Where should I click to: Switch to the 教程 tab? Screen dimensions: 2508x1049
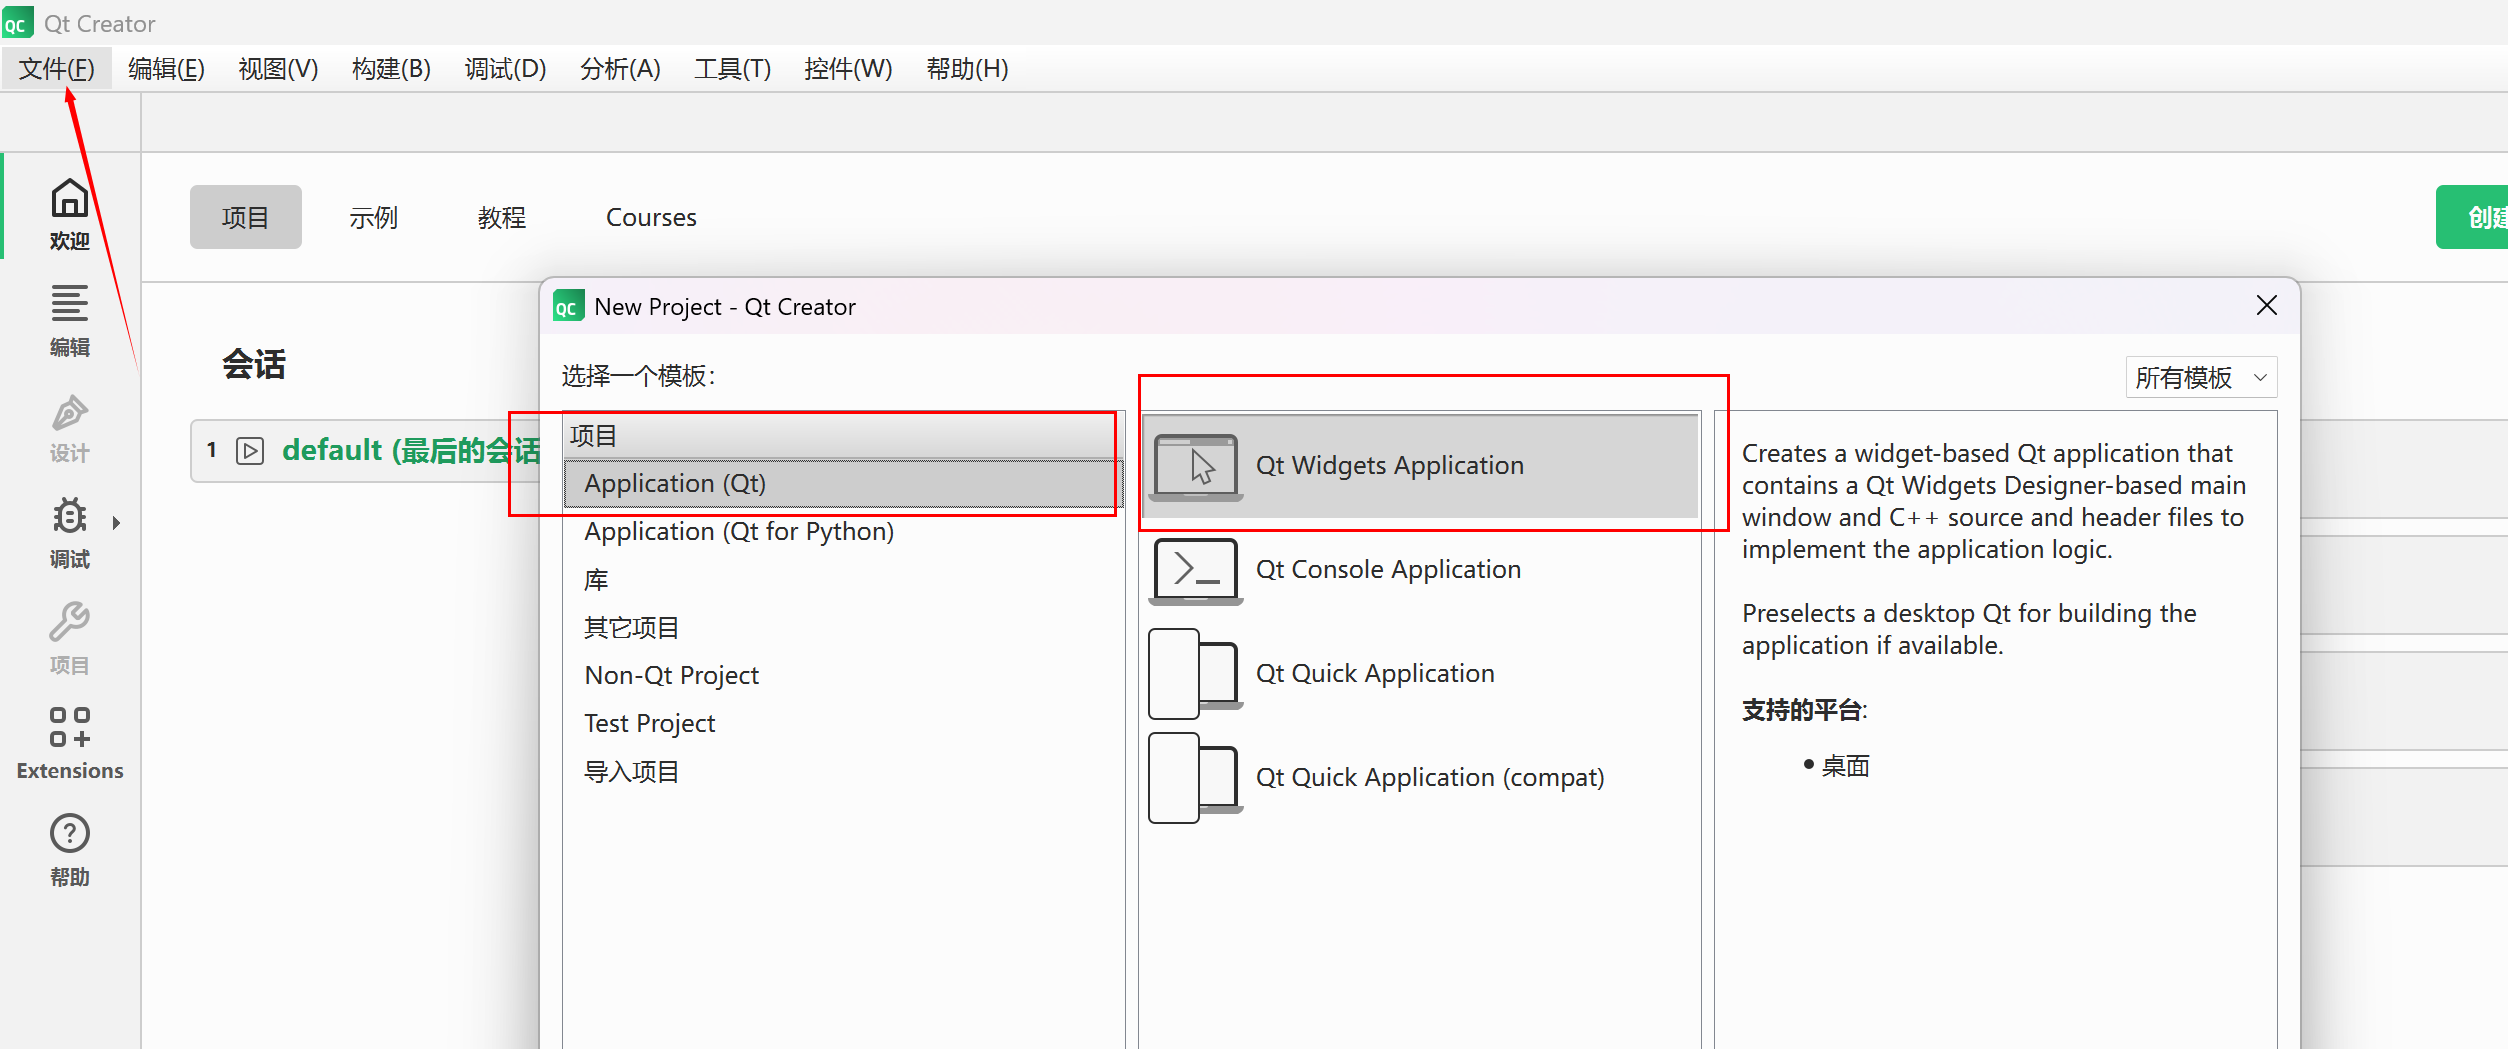coord(502,217)
